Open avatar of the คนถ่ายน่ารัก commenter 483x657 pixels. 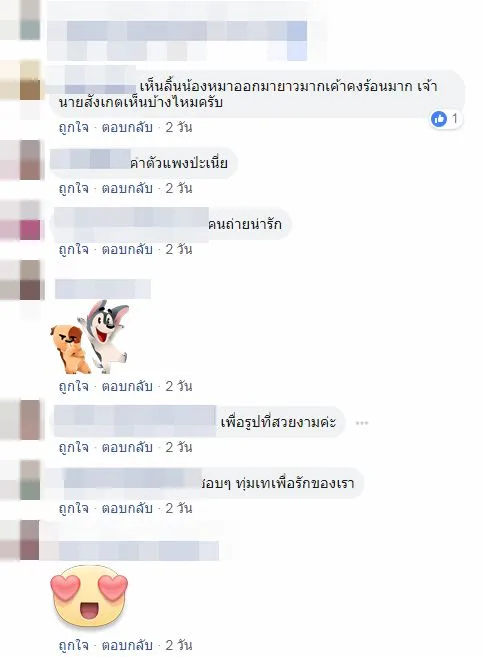click(x=21, y=220)
